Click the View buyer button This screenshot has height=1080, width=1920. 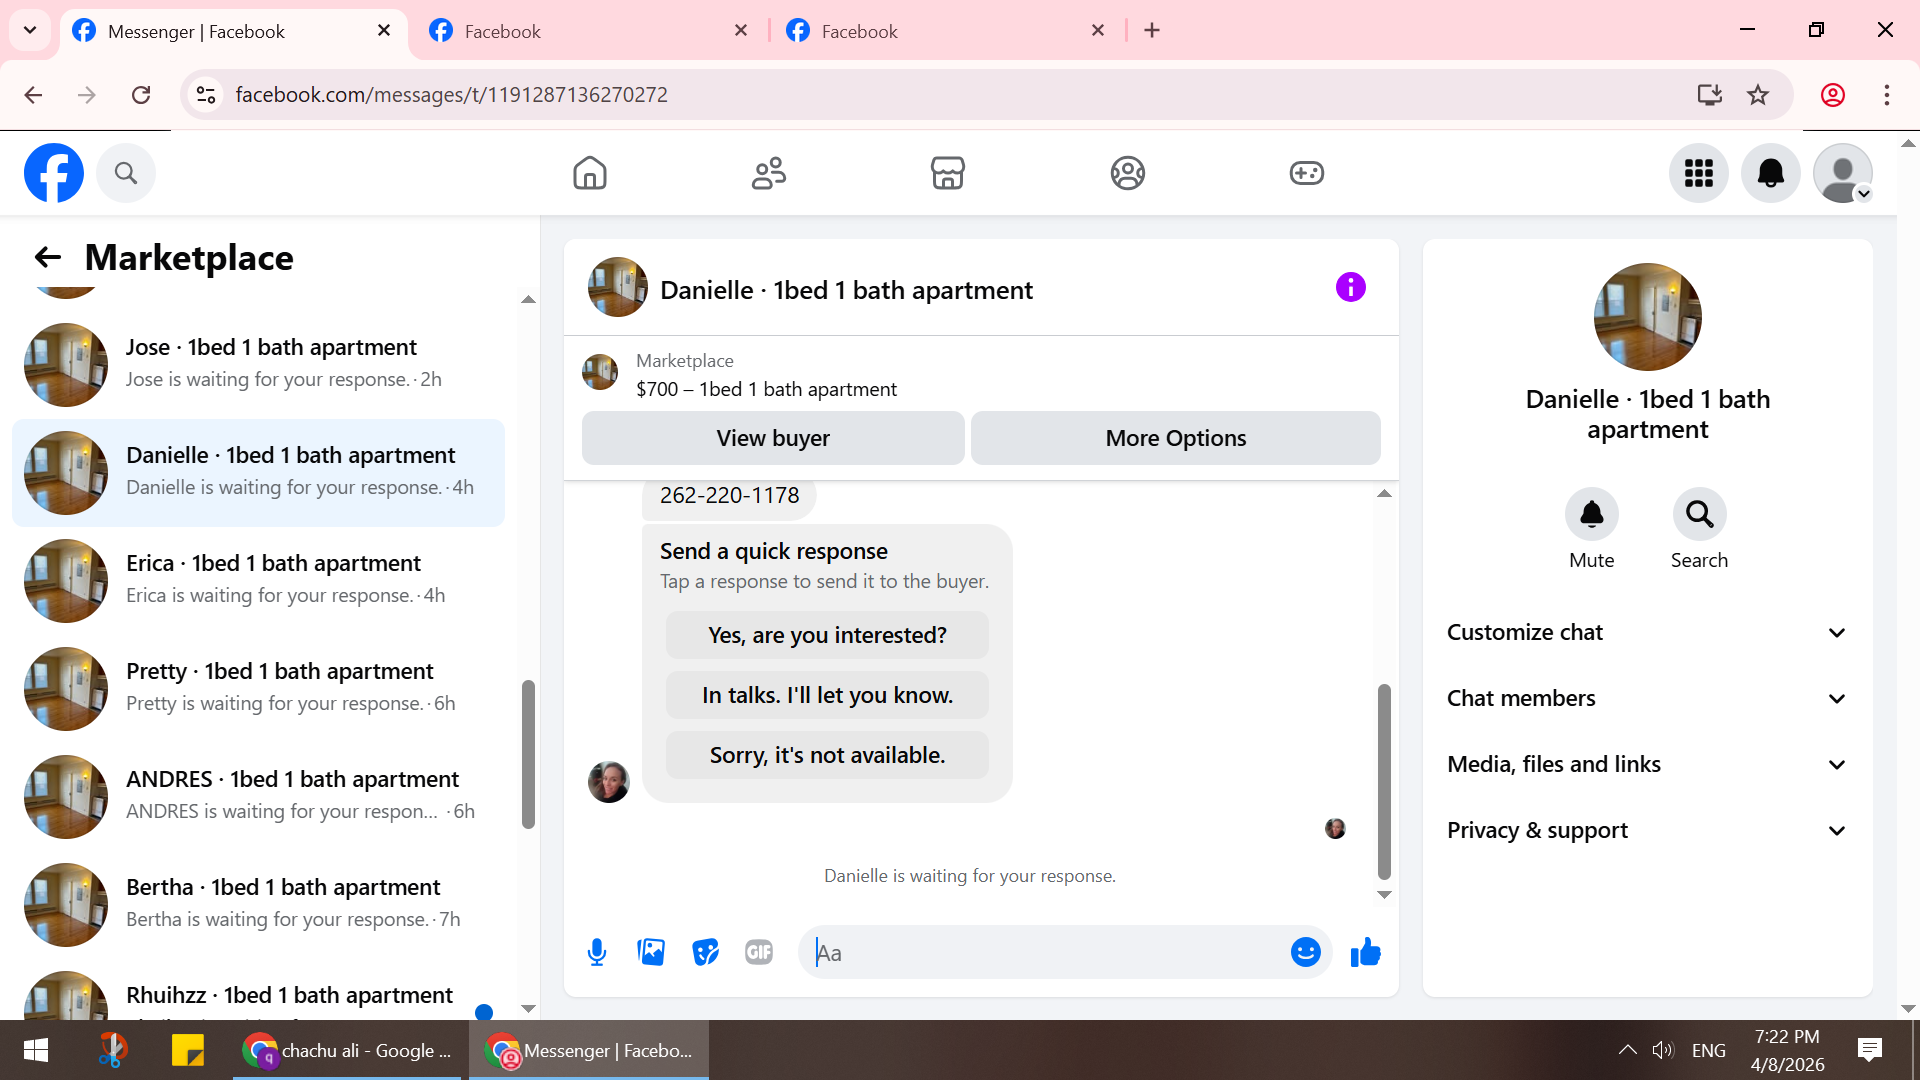tap(772, 438)
